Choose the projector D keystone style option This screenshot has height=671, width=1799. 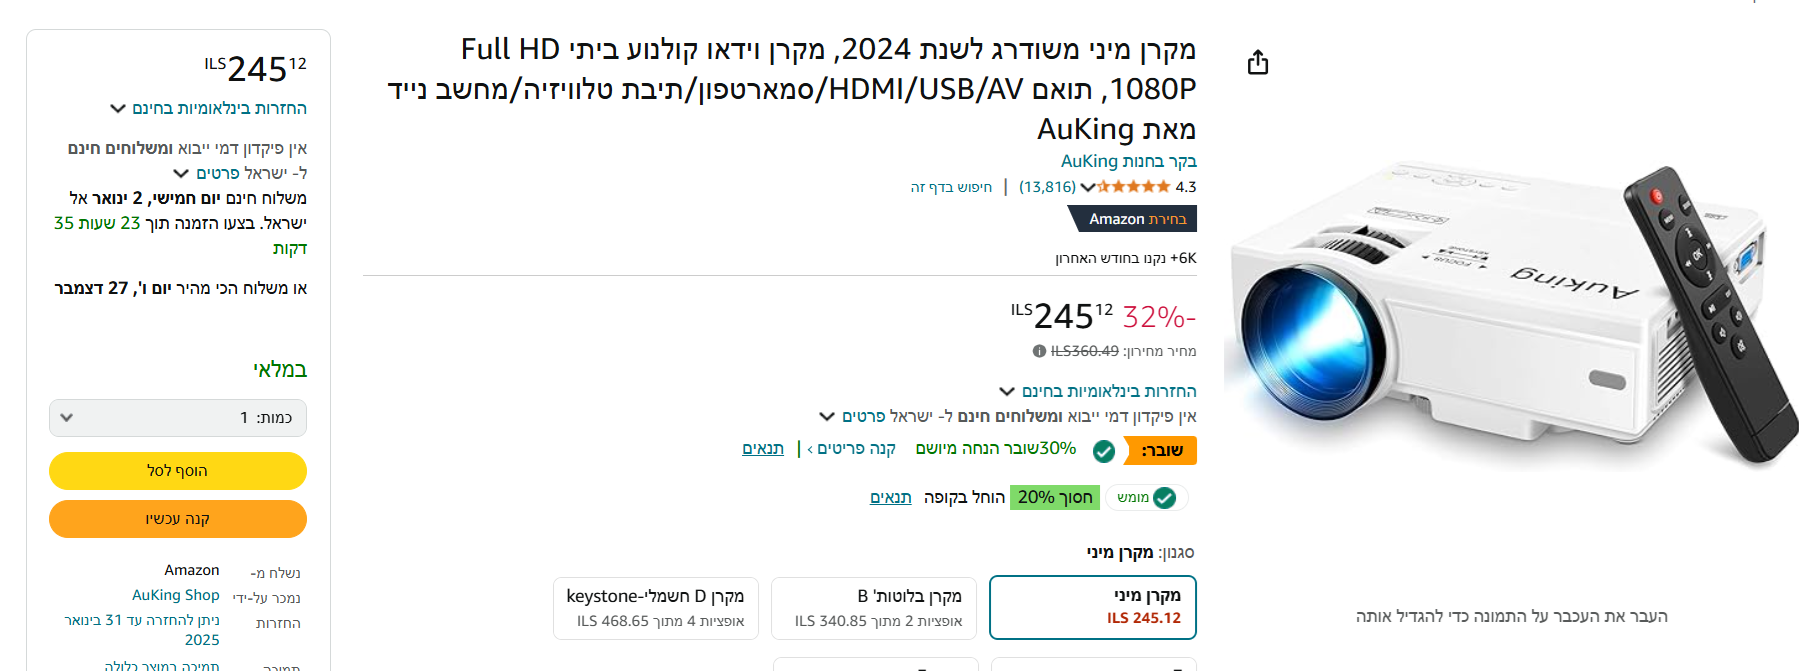(x=656, y=607)
